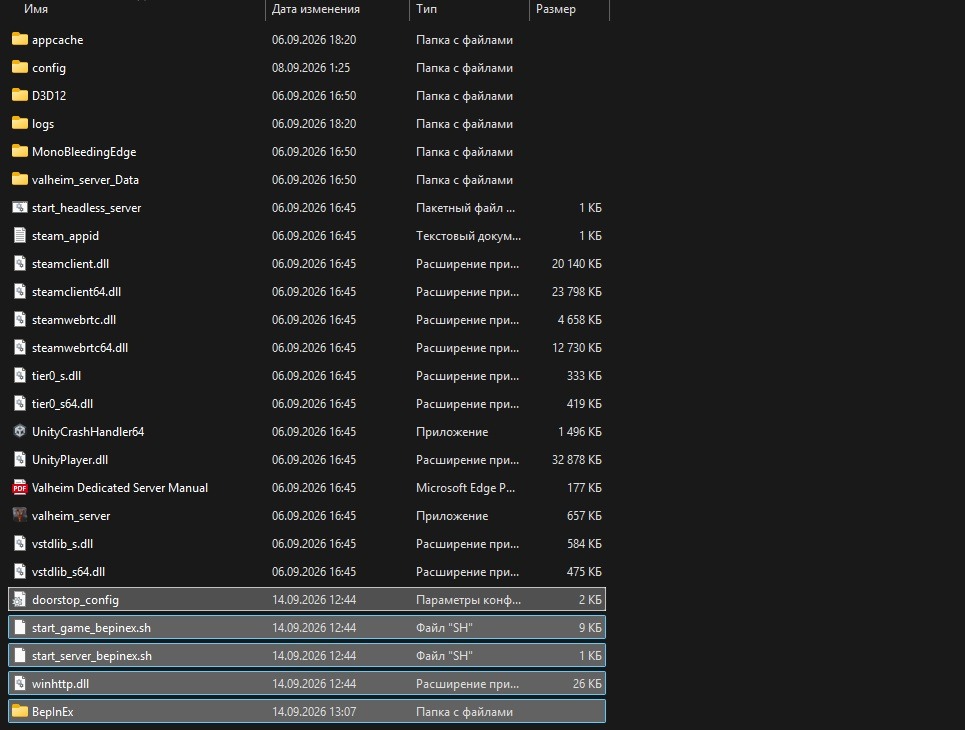Click the D3D12 folder icon
The width and height of the screenshot is (965, 730).
click(x=20, y=95)
